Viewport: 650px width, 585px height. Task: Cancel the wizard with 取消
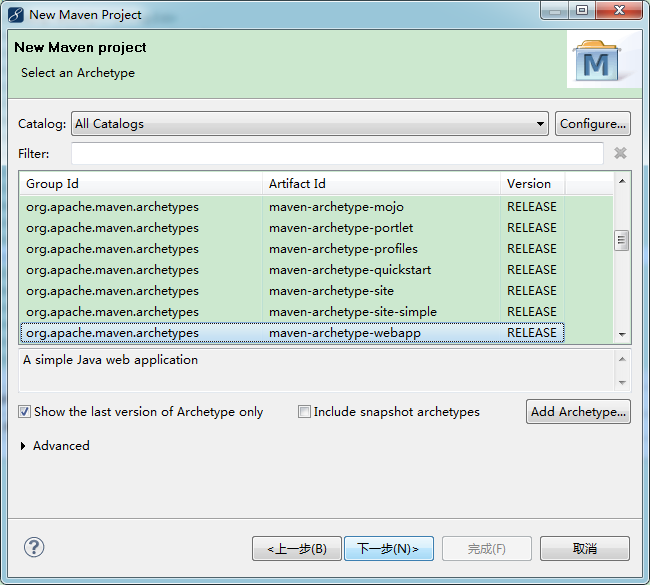(x=585, y=549)
